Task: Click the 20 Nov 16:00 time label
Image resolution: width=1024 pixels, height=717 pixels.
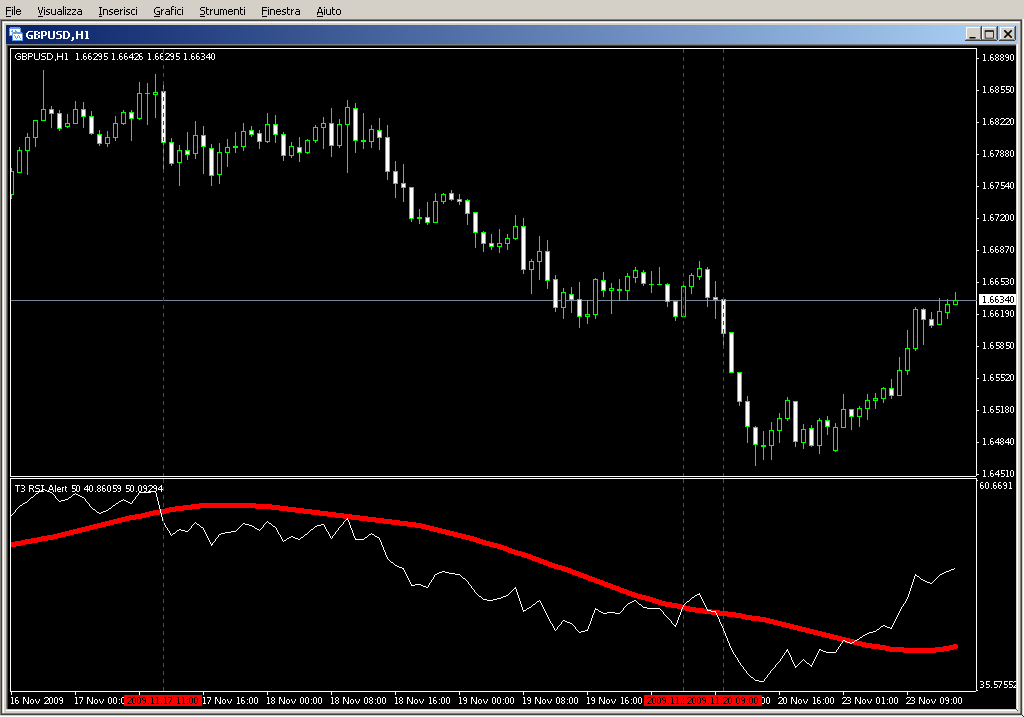Action: (806, 701)
